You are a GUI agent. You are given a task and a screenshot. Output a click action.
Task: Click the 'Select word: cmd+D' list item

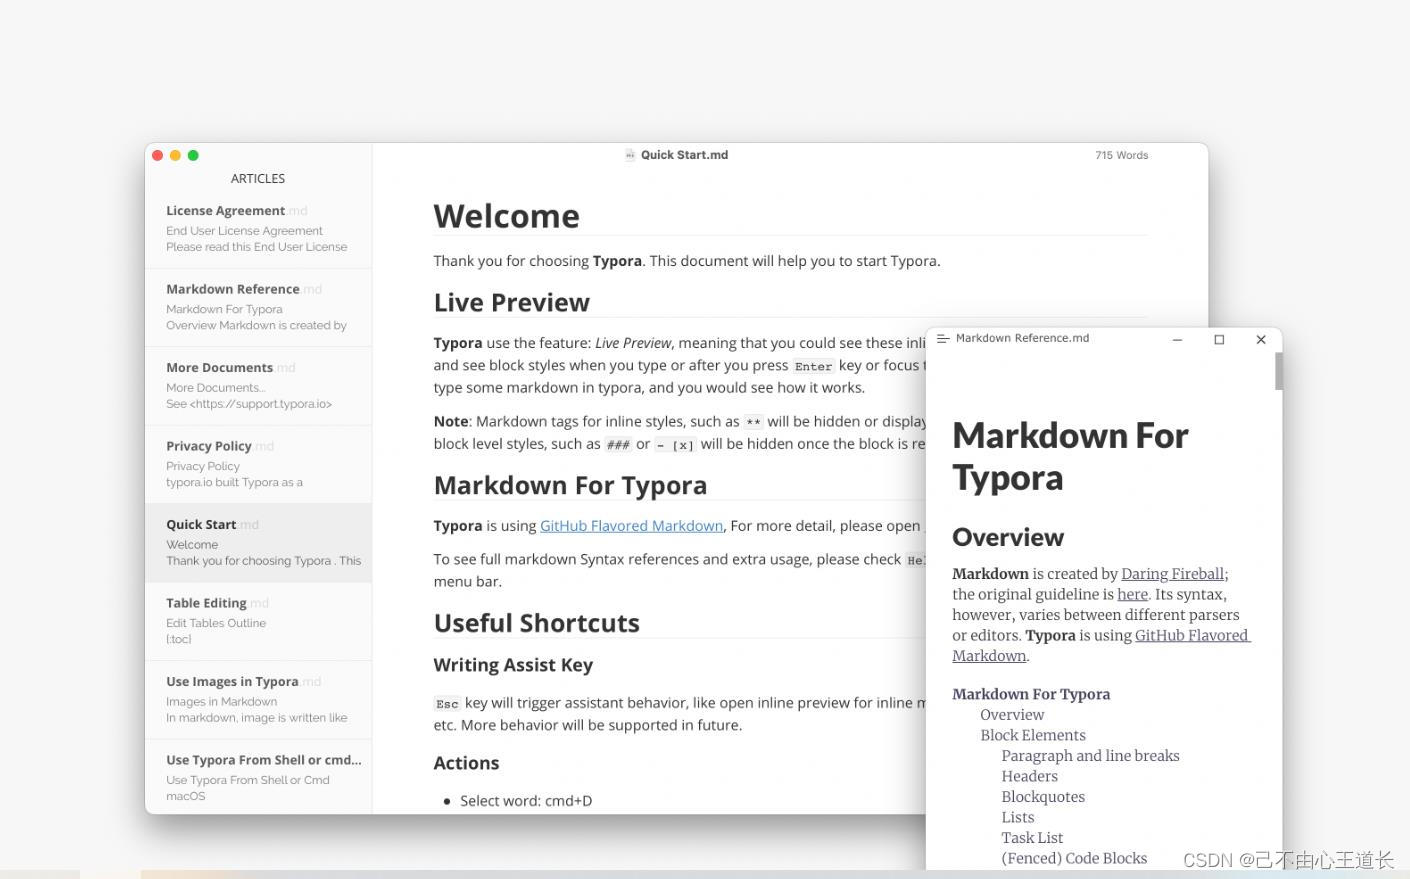point(526,801)
